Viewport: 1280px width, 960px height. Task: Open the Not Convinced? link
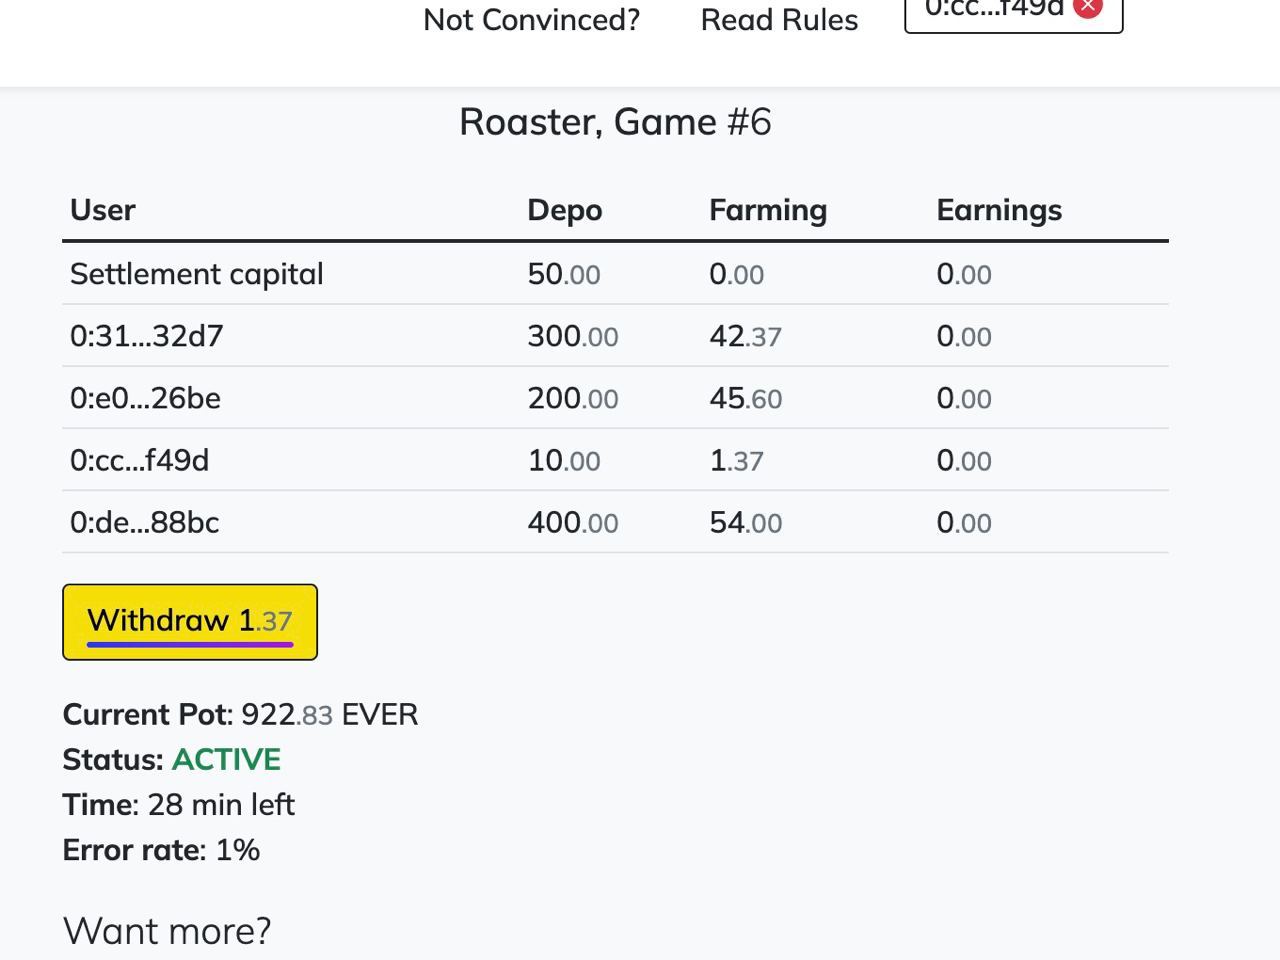click(x=531, y=20)
